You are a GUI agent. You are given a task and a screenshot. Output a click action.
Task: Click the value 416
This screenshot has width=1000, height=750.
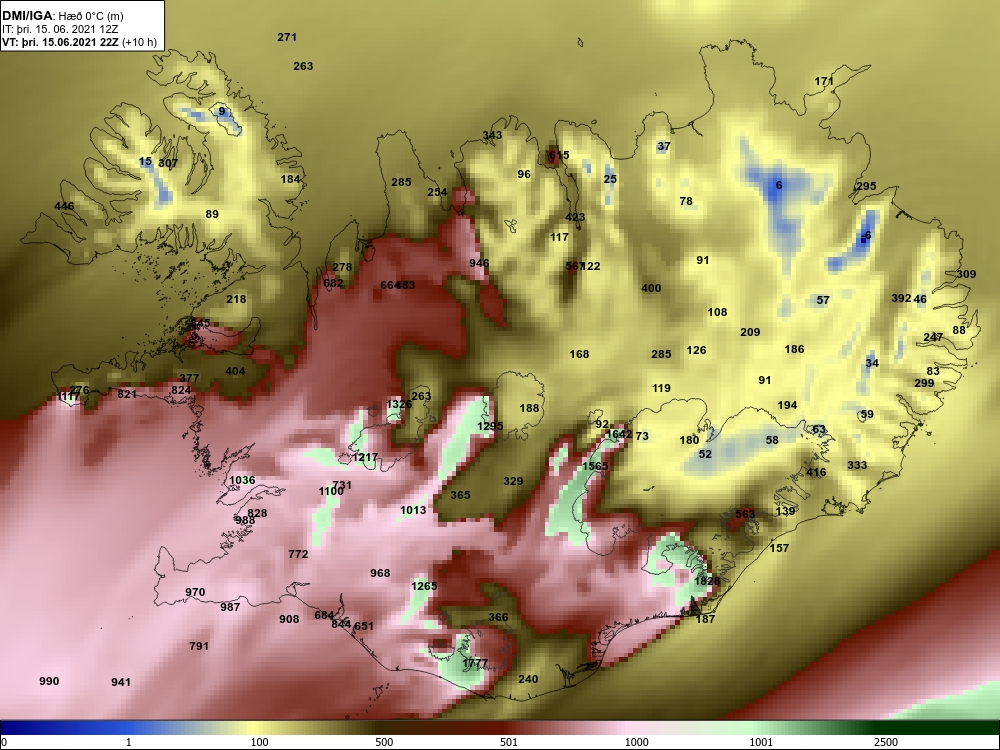pyautogui.click(x=816, y=473)
